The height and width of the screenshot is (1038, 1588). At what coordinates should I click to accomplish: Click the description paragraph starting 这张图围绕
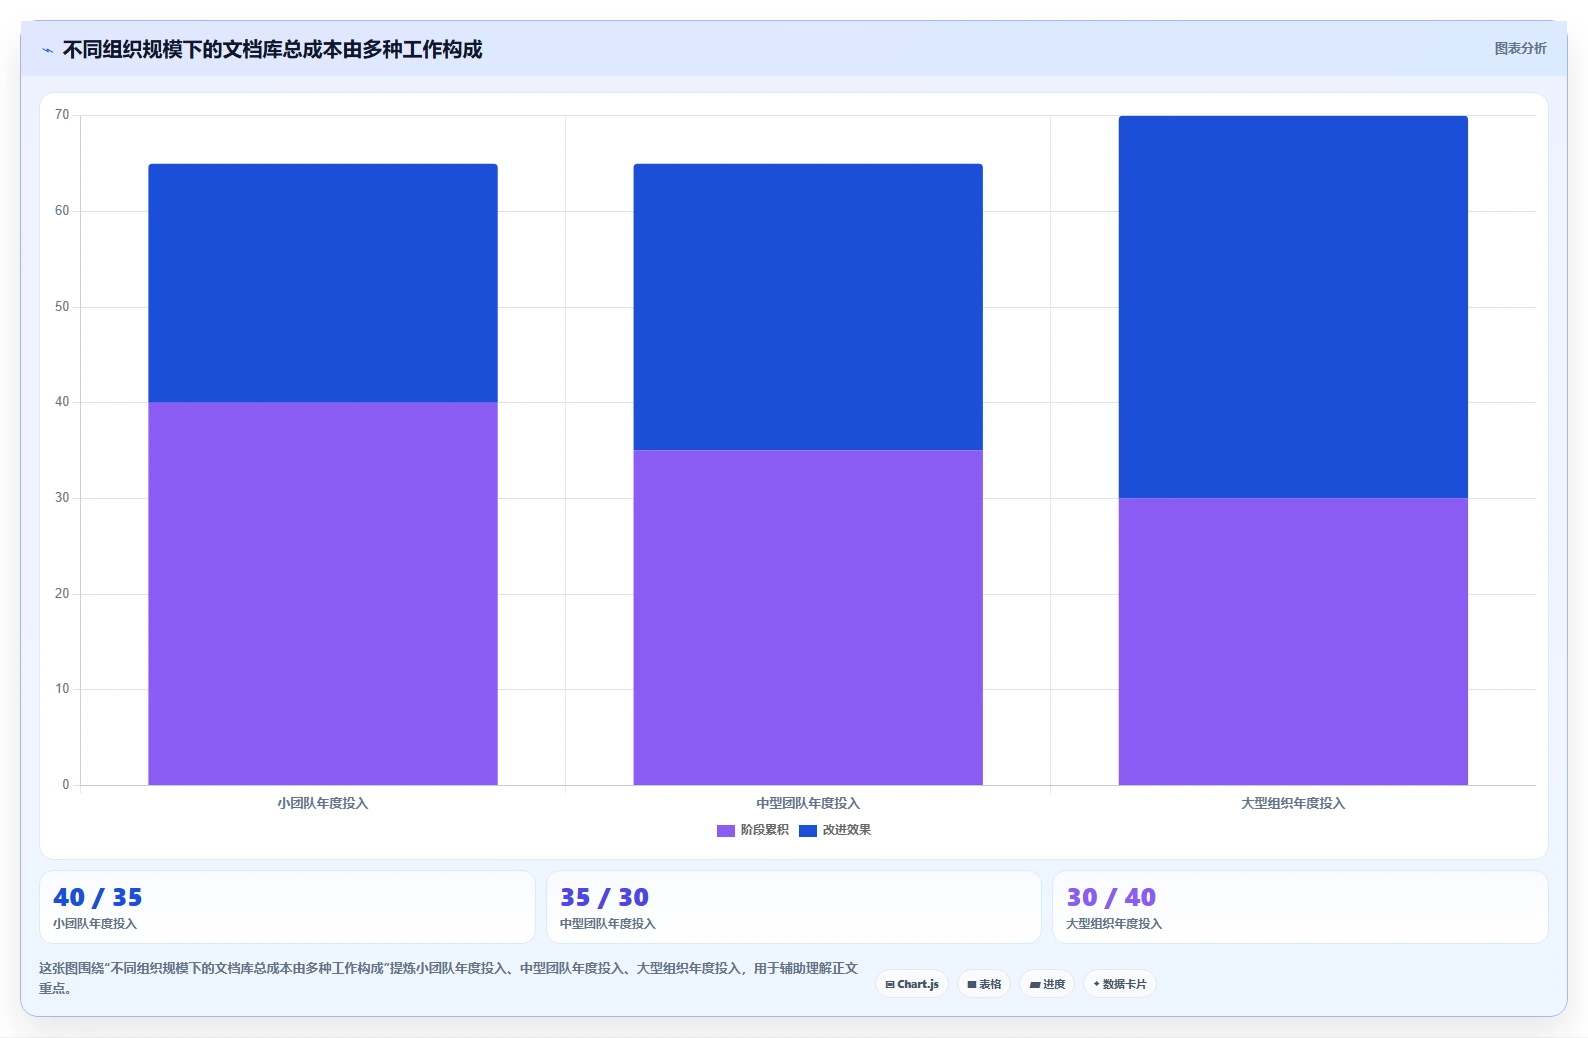(x=448, y=978)
